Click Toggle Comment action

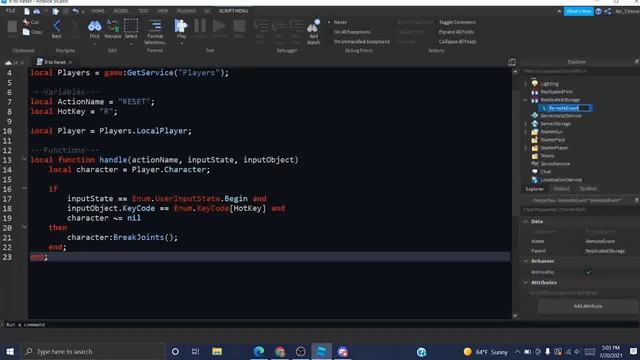[x=457, y=22]
